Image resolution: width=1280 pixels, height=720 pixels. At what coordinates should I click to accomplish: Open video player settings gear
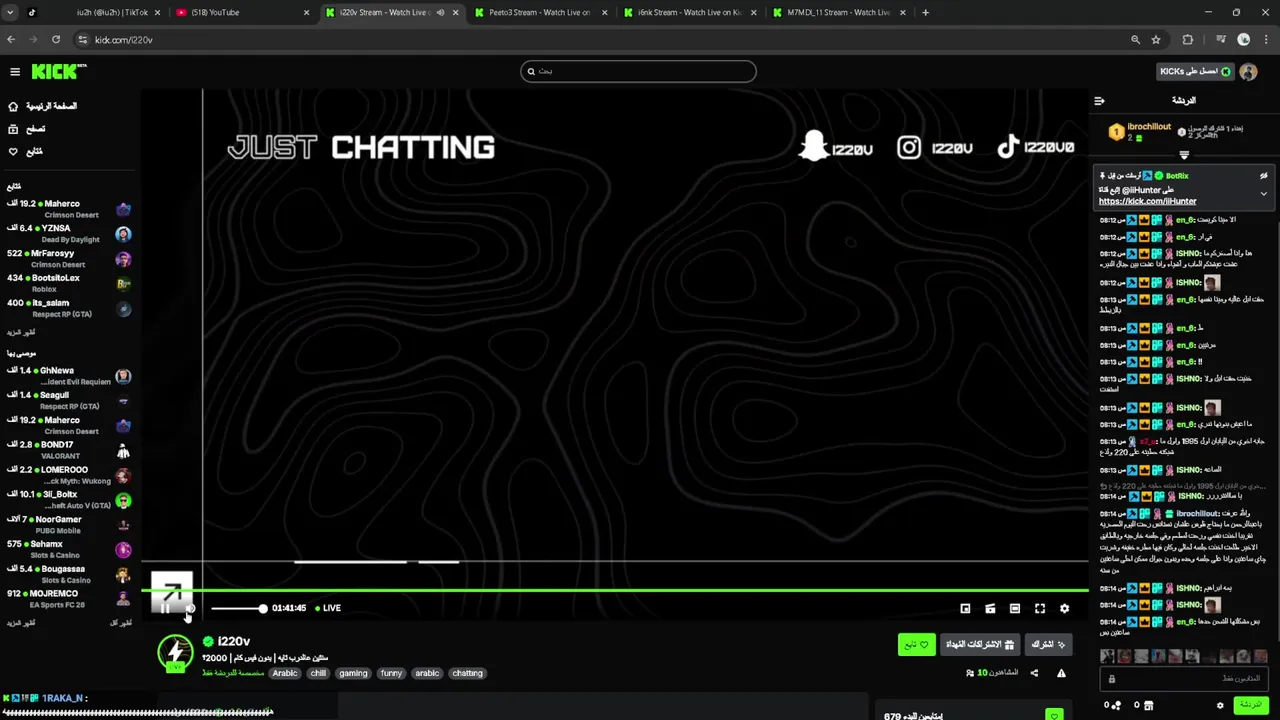[x=1064, y=608]
